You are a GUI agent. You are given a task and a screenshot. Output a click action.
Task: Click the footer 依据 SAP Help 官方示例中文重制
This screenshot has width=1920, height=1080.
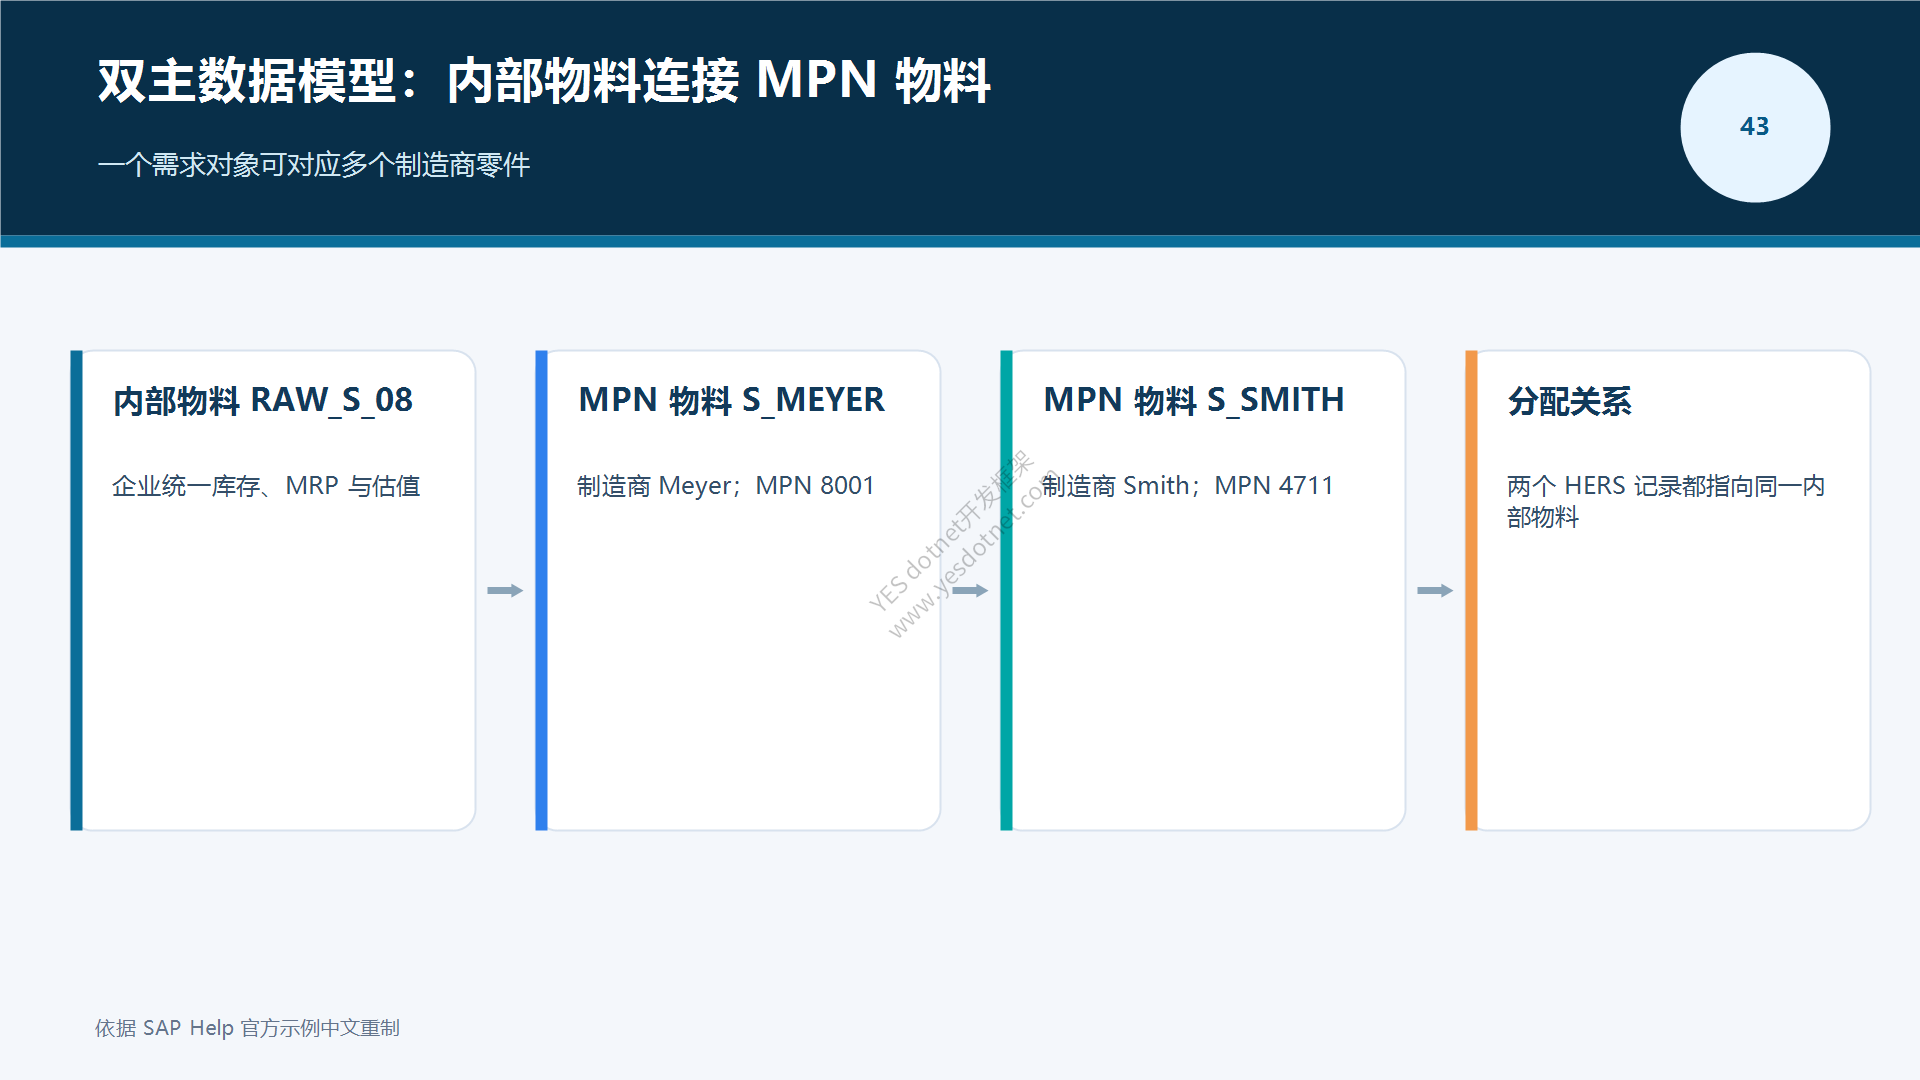tap(247, 1028)
